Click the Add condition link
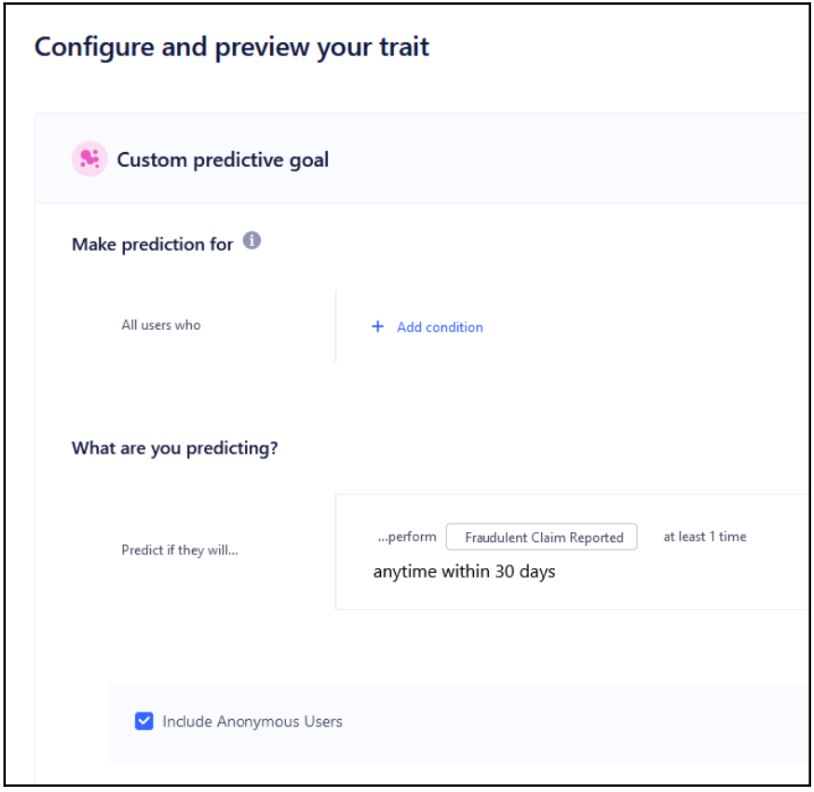This screenshot has width=814, height=792. [x=440, y=327]
